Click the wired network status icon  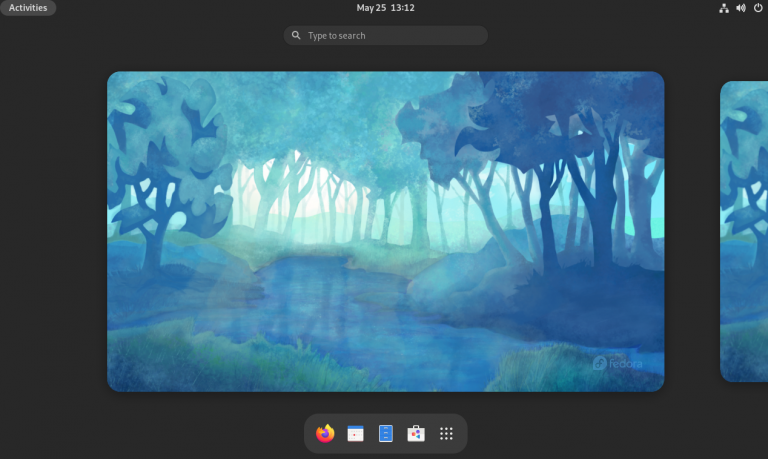(x=724, y=8)
